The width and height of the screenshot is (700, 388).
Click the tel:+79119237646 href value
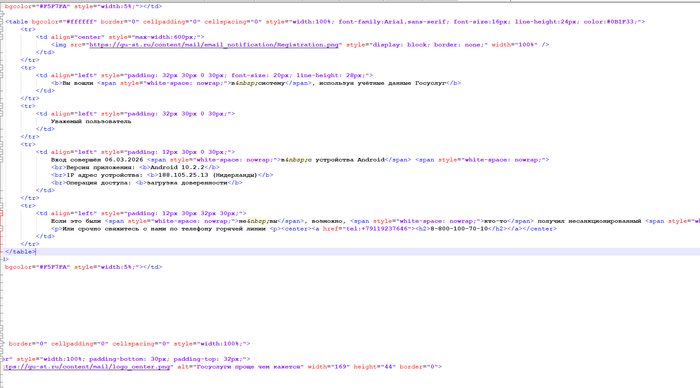pos(378,229)
